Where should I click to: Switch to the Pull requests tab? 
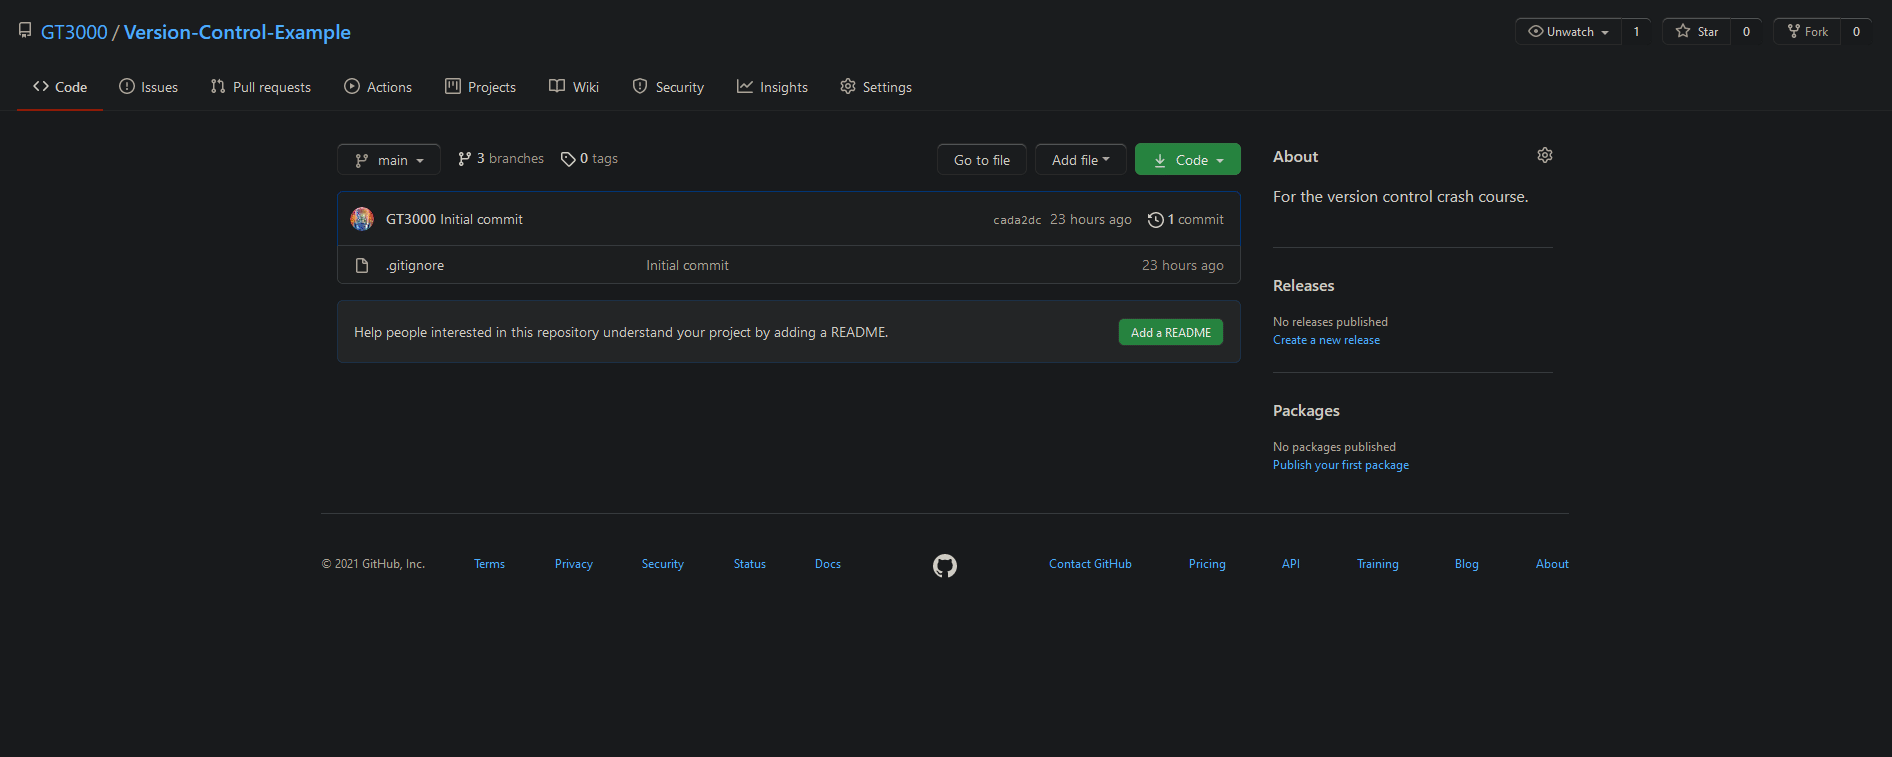point(260,87)
